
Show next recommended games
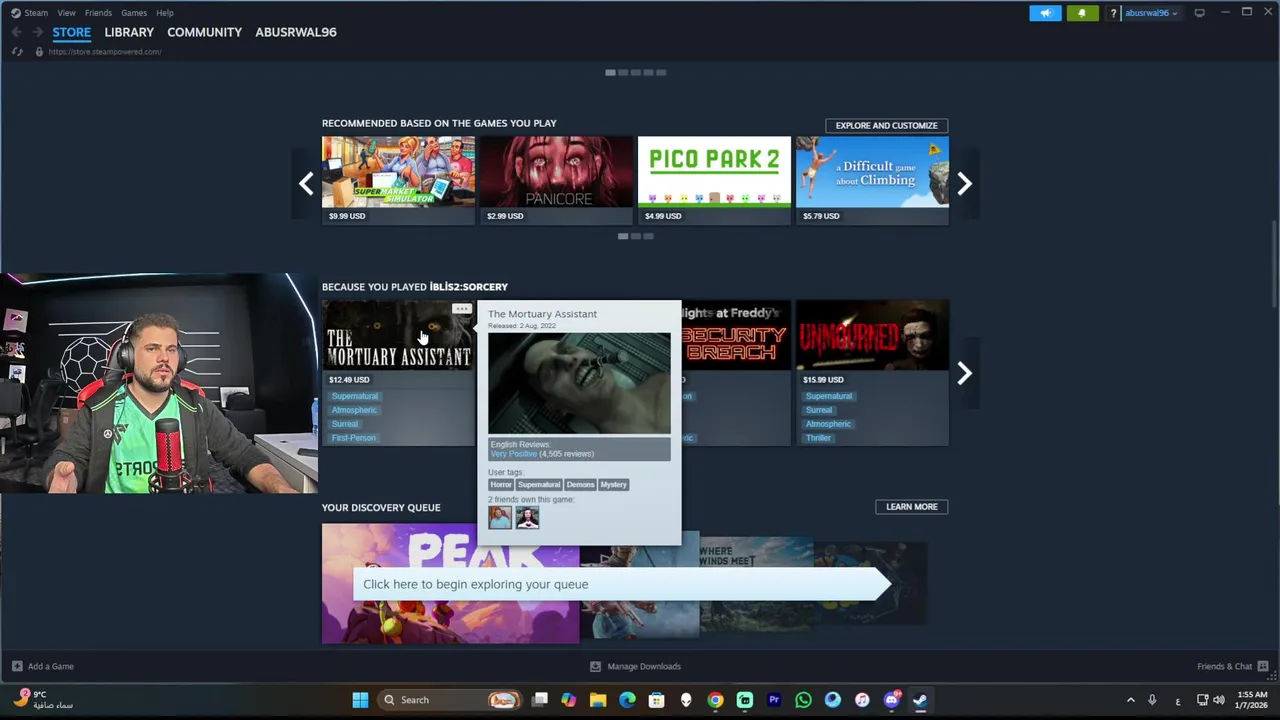coord(964,183)
